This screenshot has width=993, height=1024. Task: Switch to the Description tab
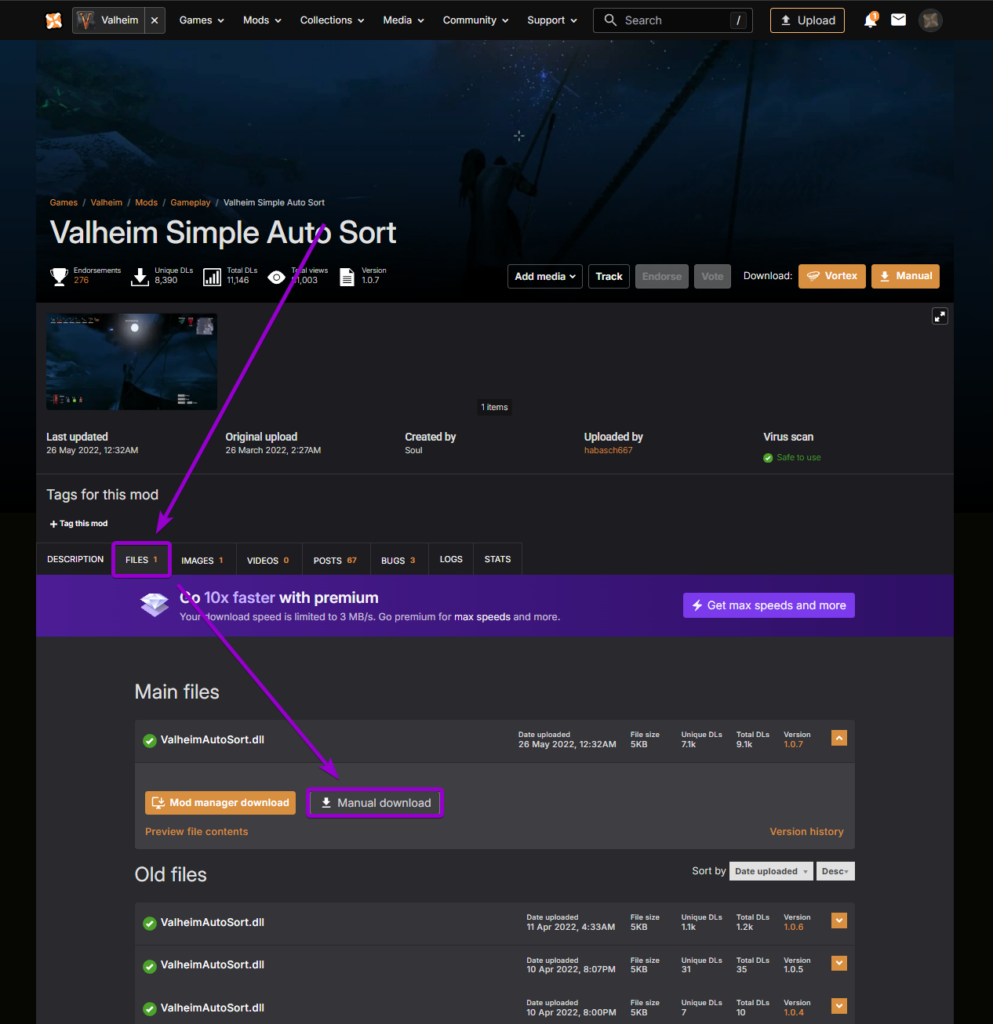75,560
